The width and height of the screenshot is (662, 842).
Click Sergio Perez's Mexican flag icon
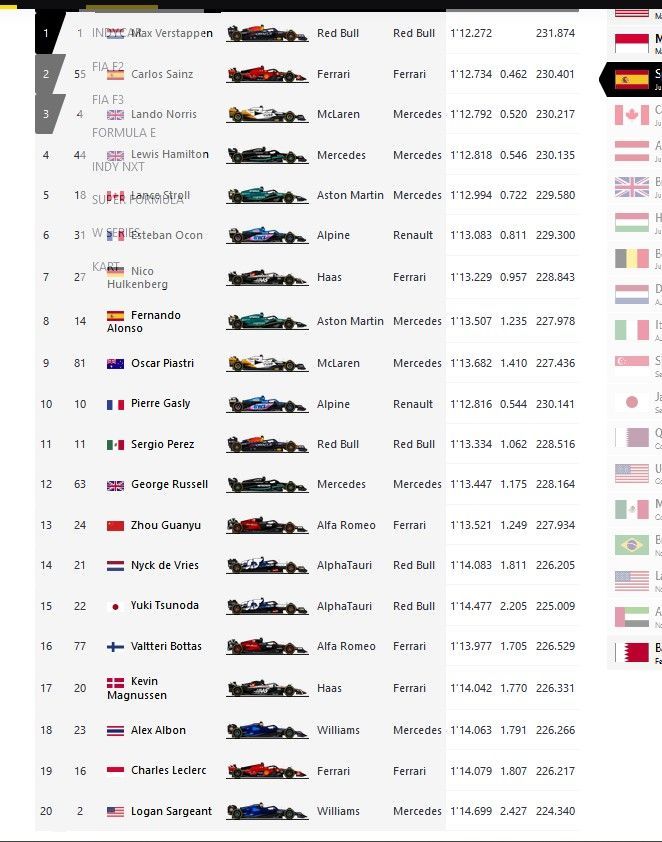coord(116,444)
